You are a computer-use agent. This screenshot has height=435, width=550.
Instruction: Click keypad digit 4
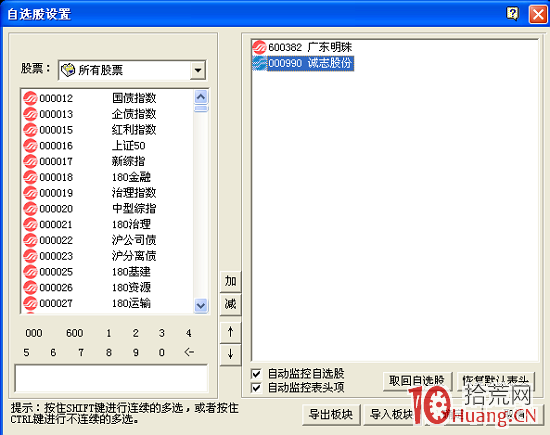click(189, 333)
